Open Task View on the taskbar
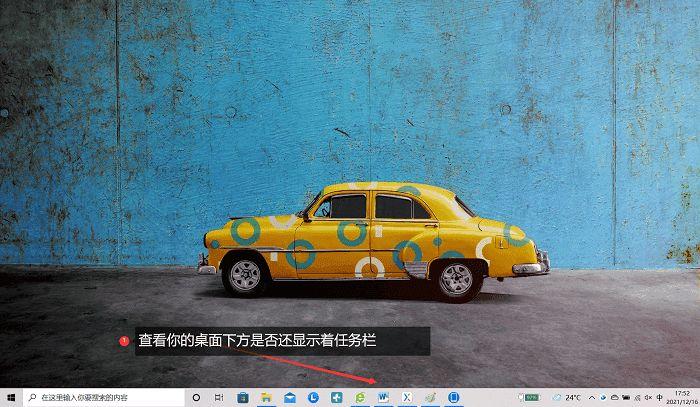 pyautogui.click(x=219, y=397)
